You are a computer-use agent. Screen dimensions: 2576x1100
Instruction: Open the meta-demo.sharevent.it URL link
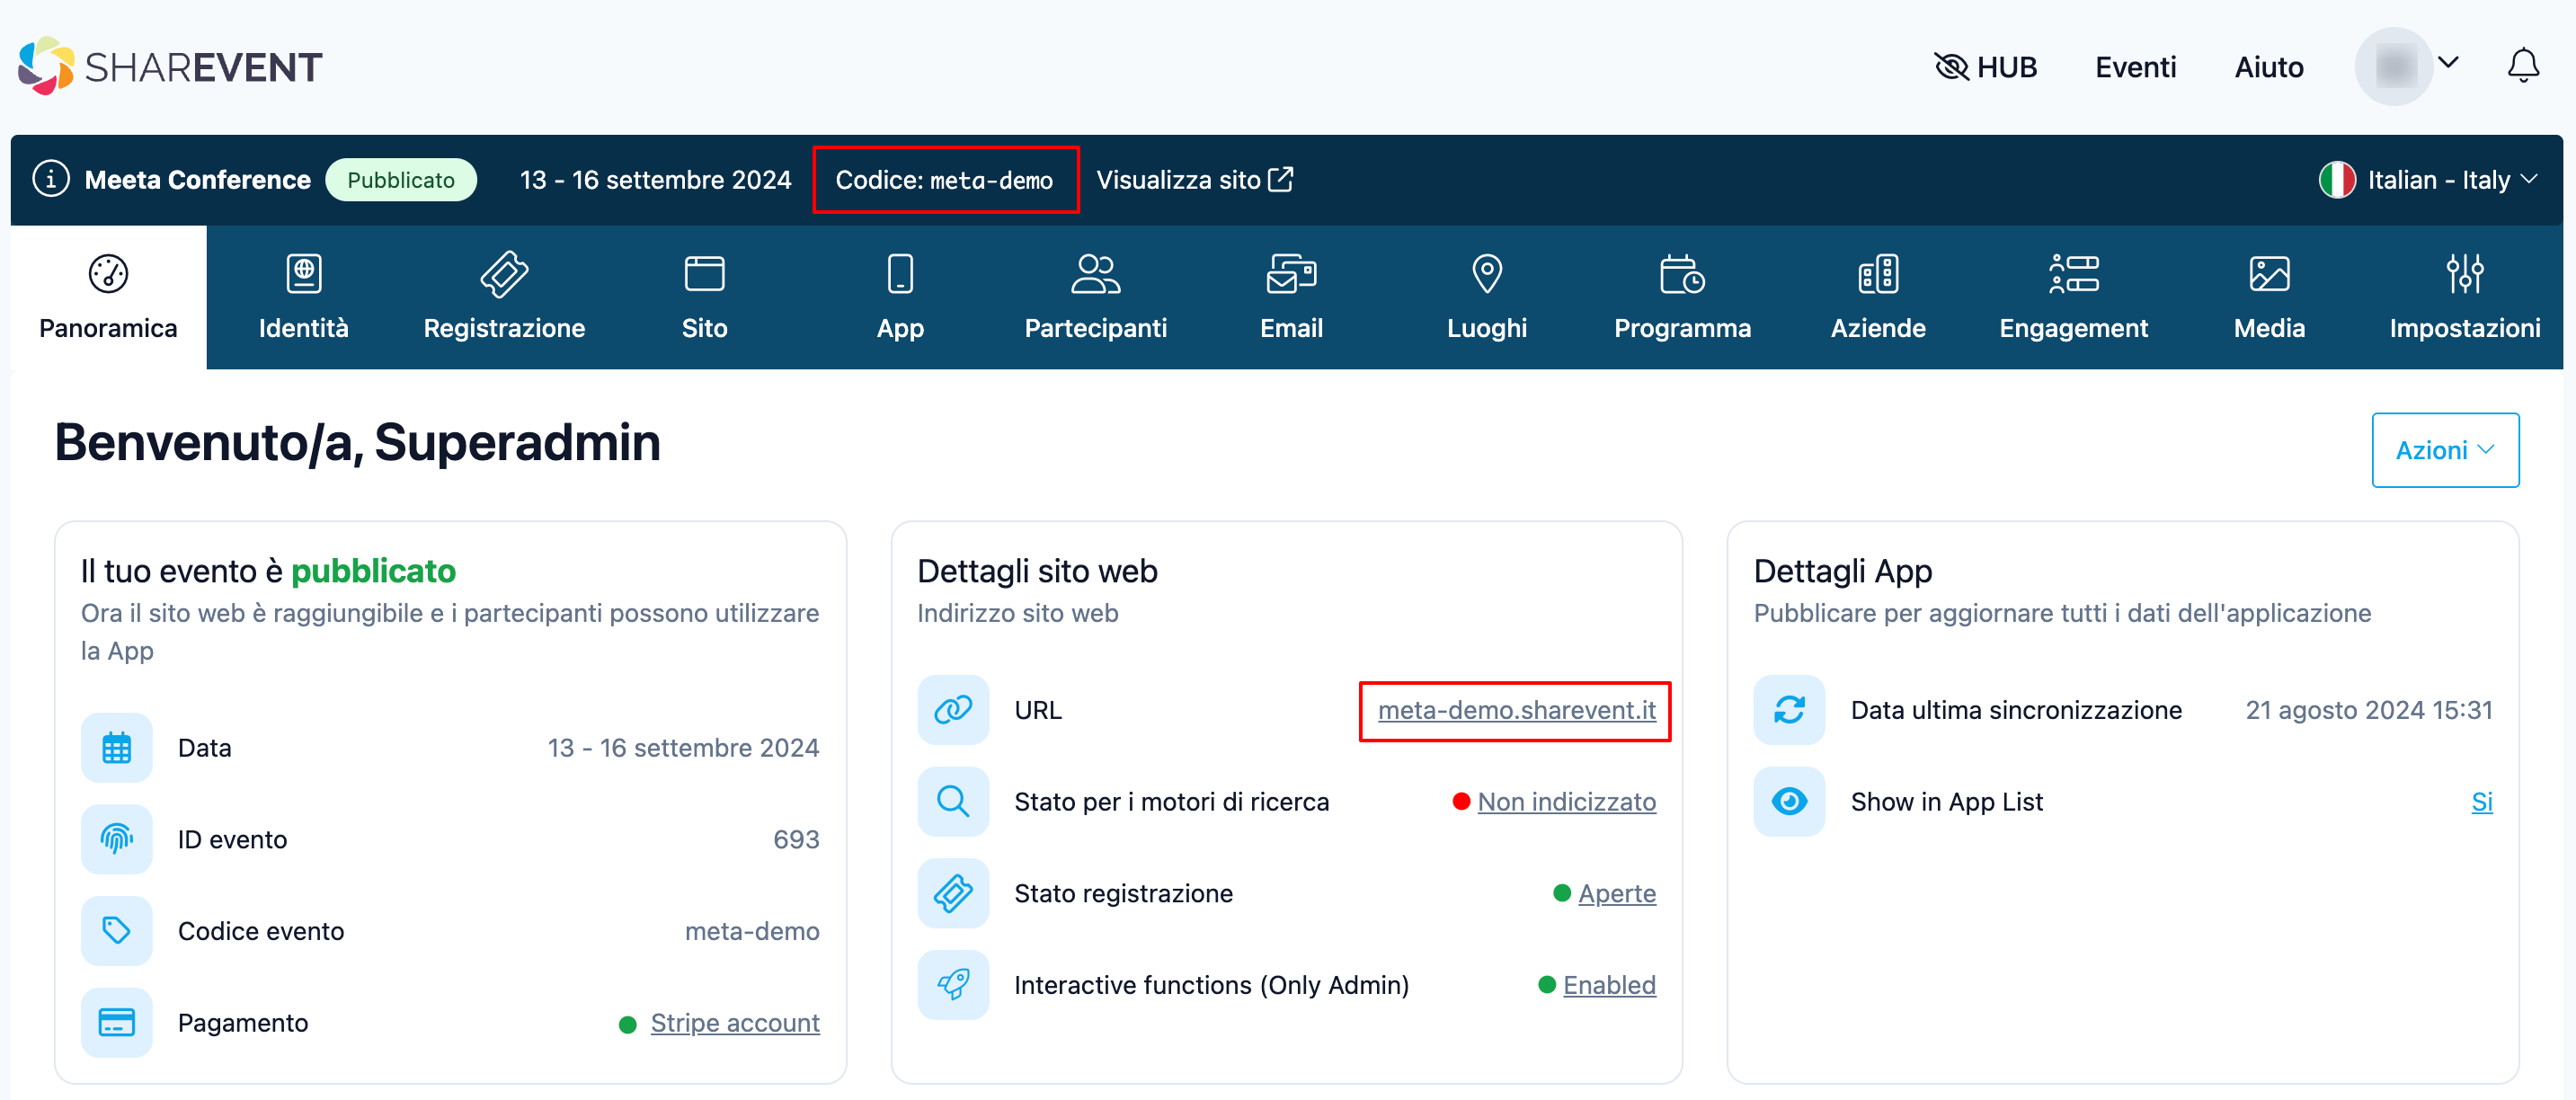pos(1516,710)
